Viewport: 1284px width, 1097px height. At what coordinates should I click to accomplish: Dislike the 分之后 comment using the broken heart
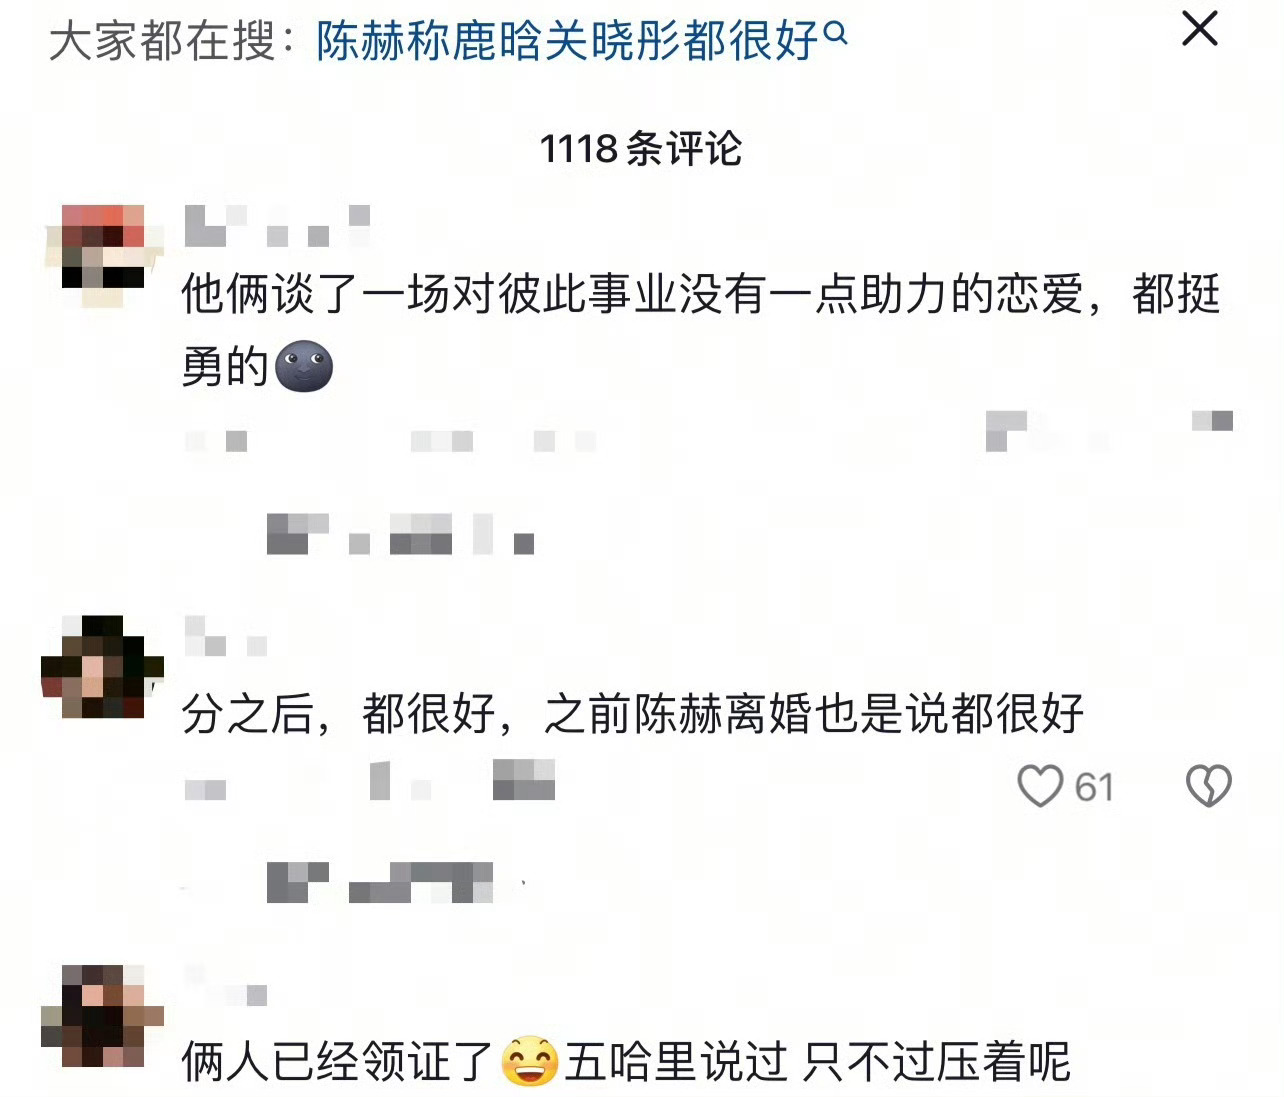click(x=1208, y=786)
